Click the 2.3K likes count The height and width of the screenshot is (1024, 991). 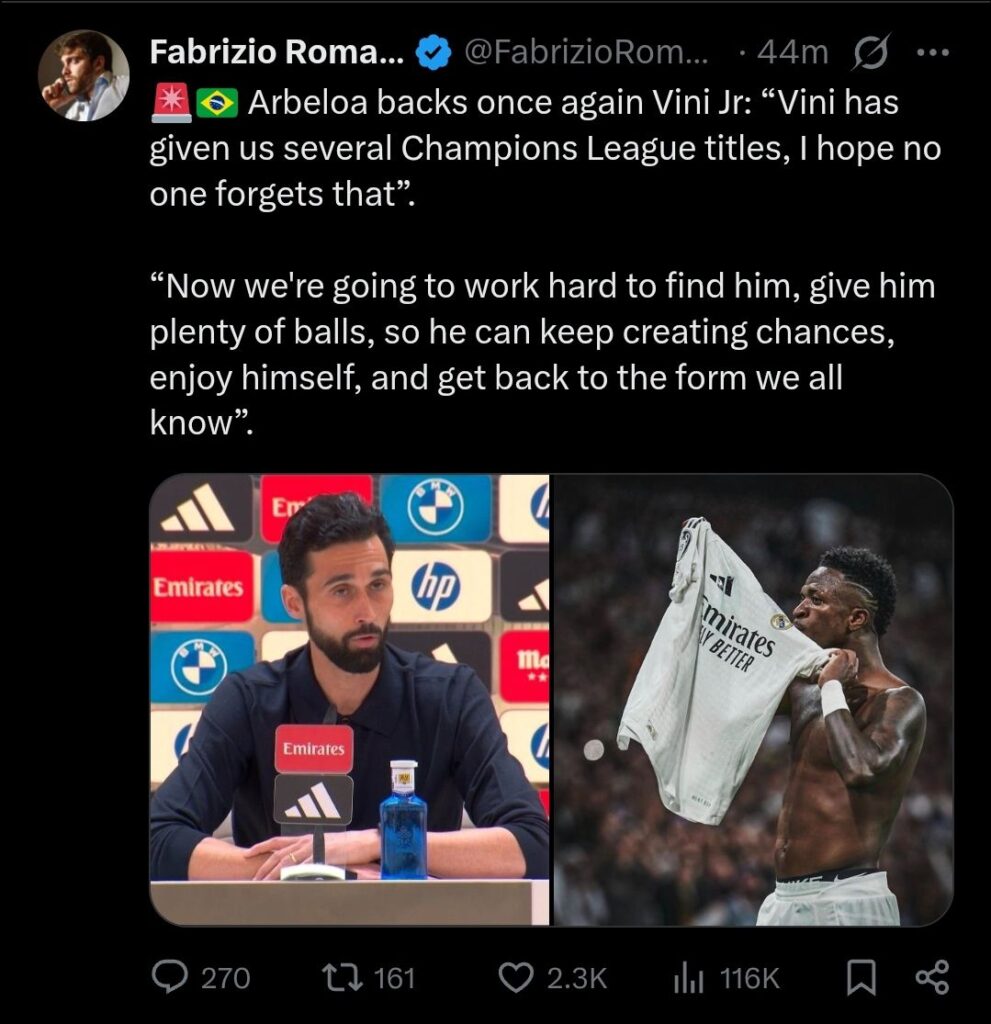(577, 977)
